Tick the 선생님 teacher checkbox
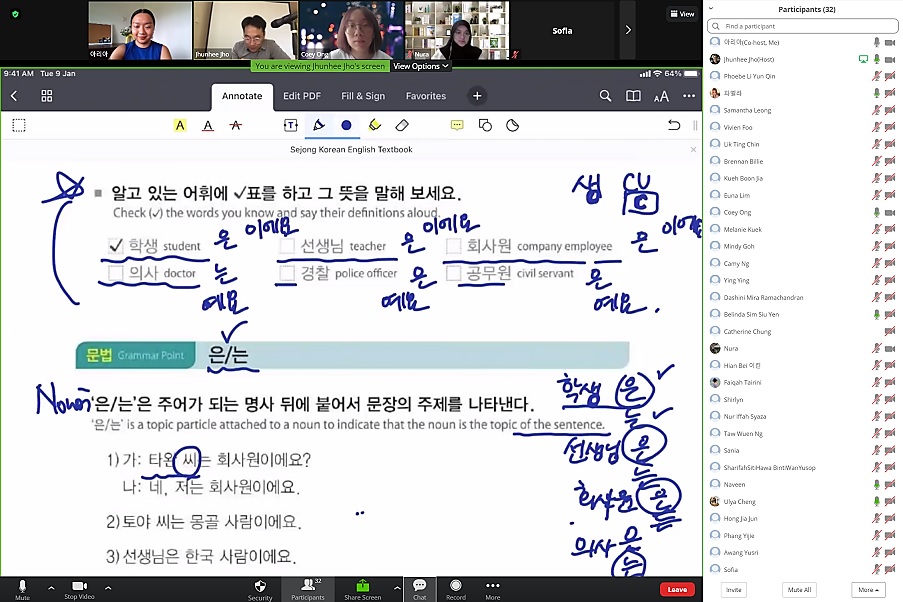The width and height of the screenshot is (903, 602). 287,246
